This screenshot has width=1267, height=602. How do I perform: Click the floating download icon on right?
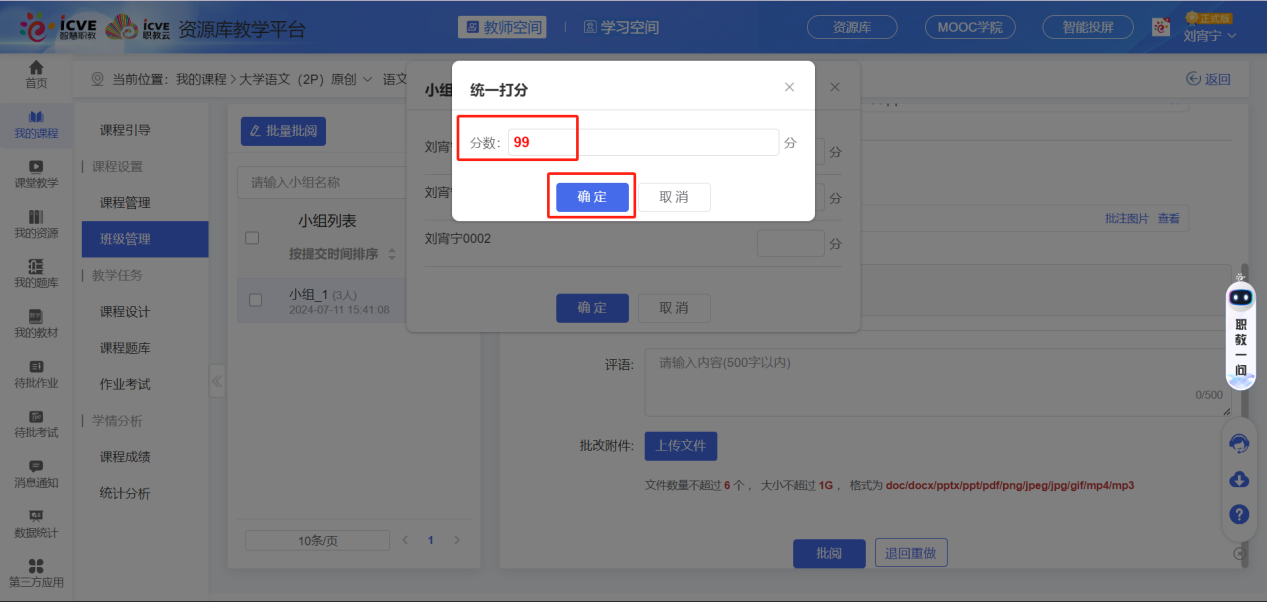click(1238, 479)
